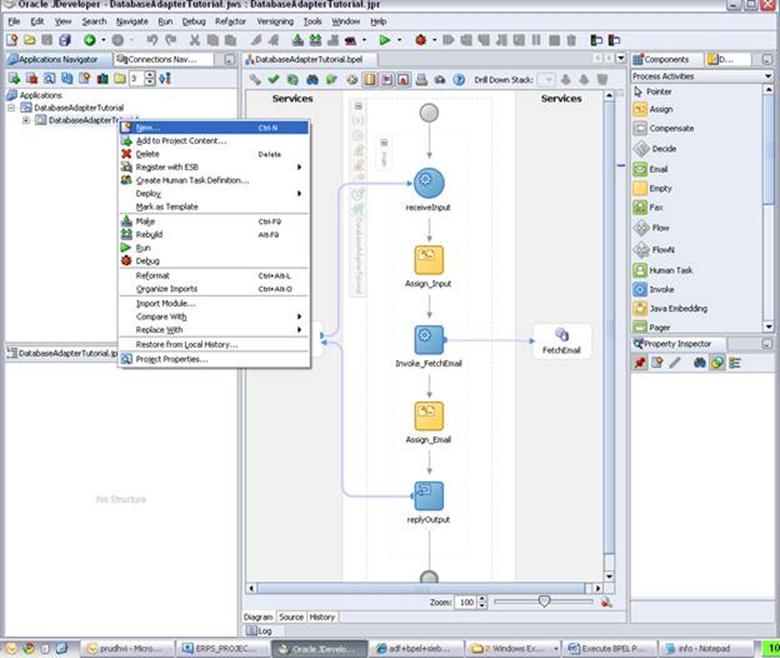Click the Components palette scroll-down arrow
The width and height of the screenshot is (780, 658).
click(x=769, y=327)
